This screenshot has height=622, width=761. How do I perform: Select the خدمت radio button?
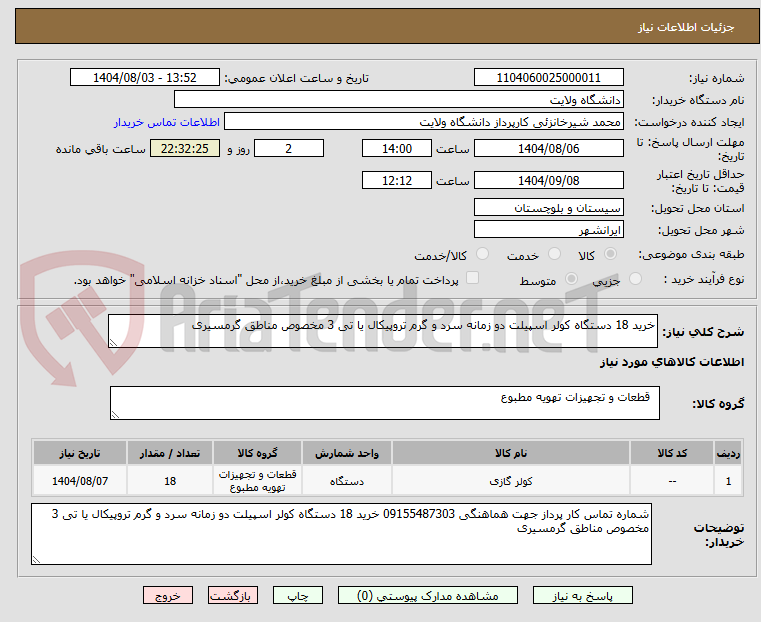coord(554,254)
